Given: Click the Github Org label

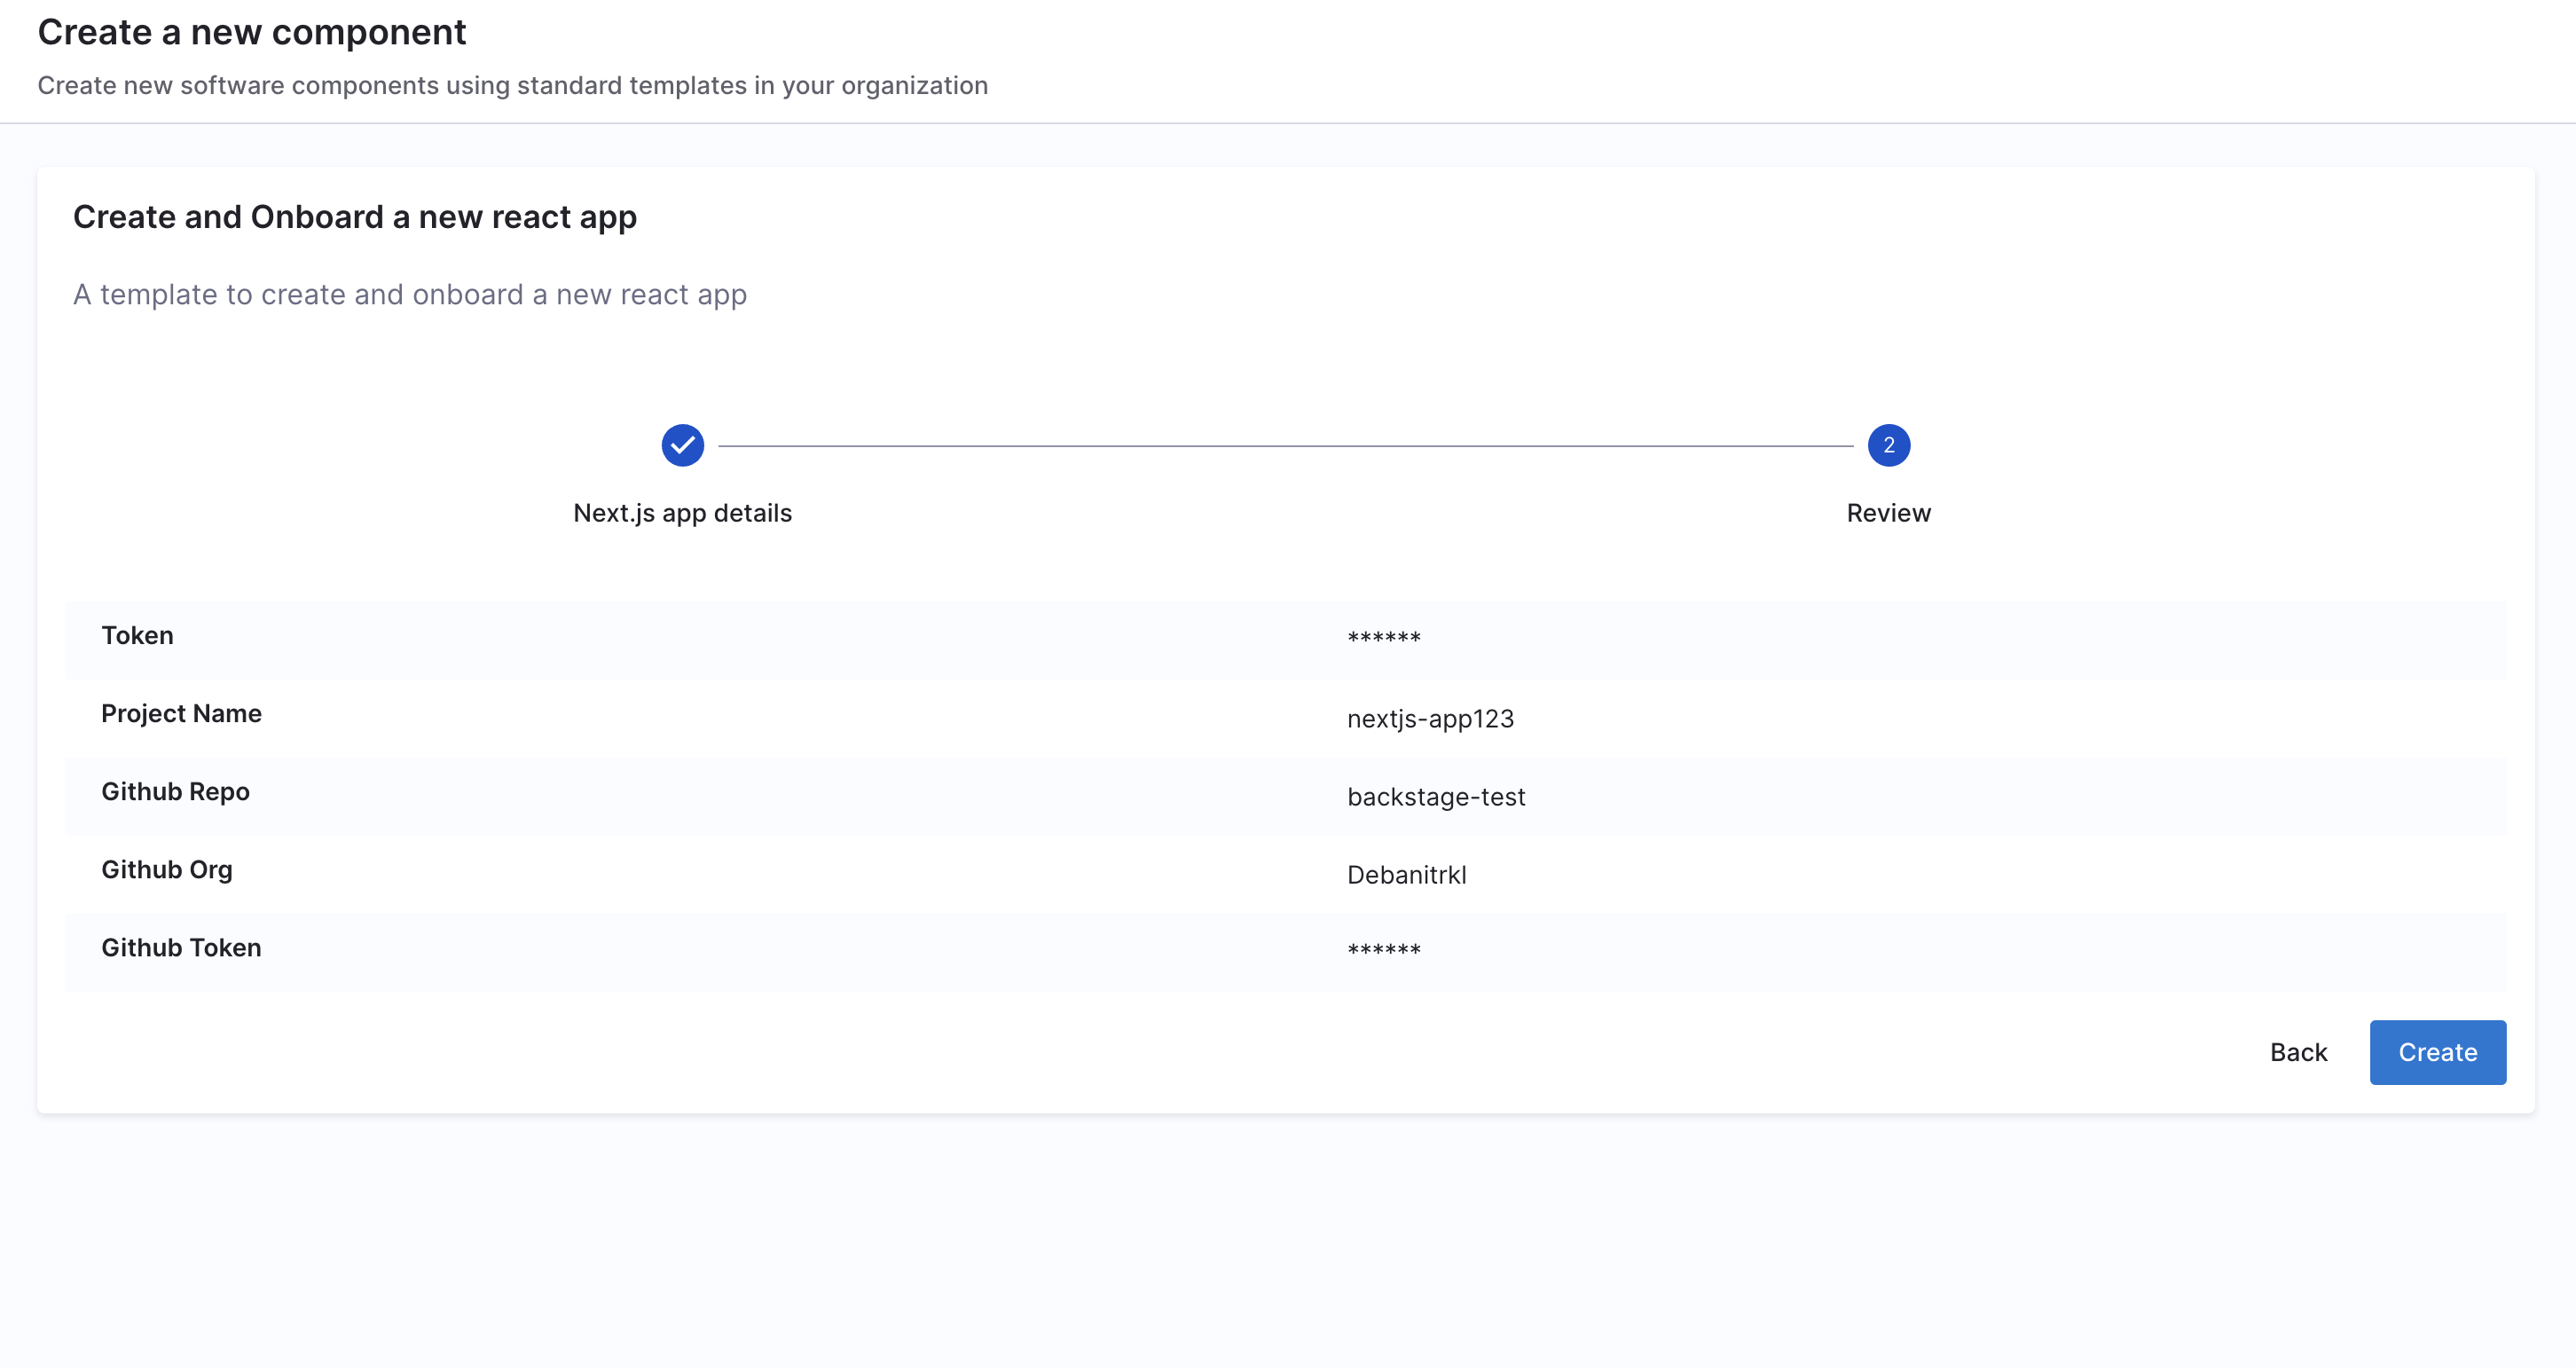Looking at the screenshot, I should pos(167,869).
